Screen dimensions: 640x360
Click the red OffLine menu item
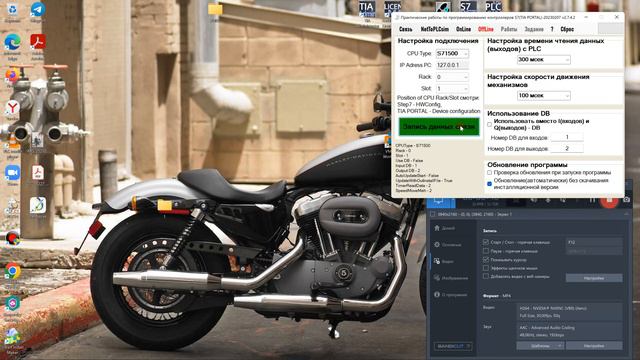[x=486, y=29]
